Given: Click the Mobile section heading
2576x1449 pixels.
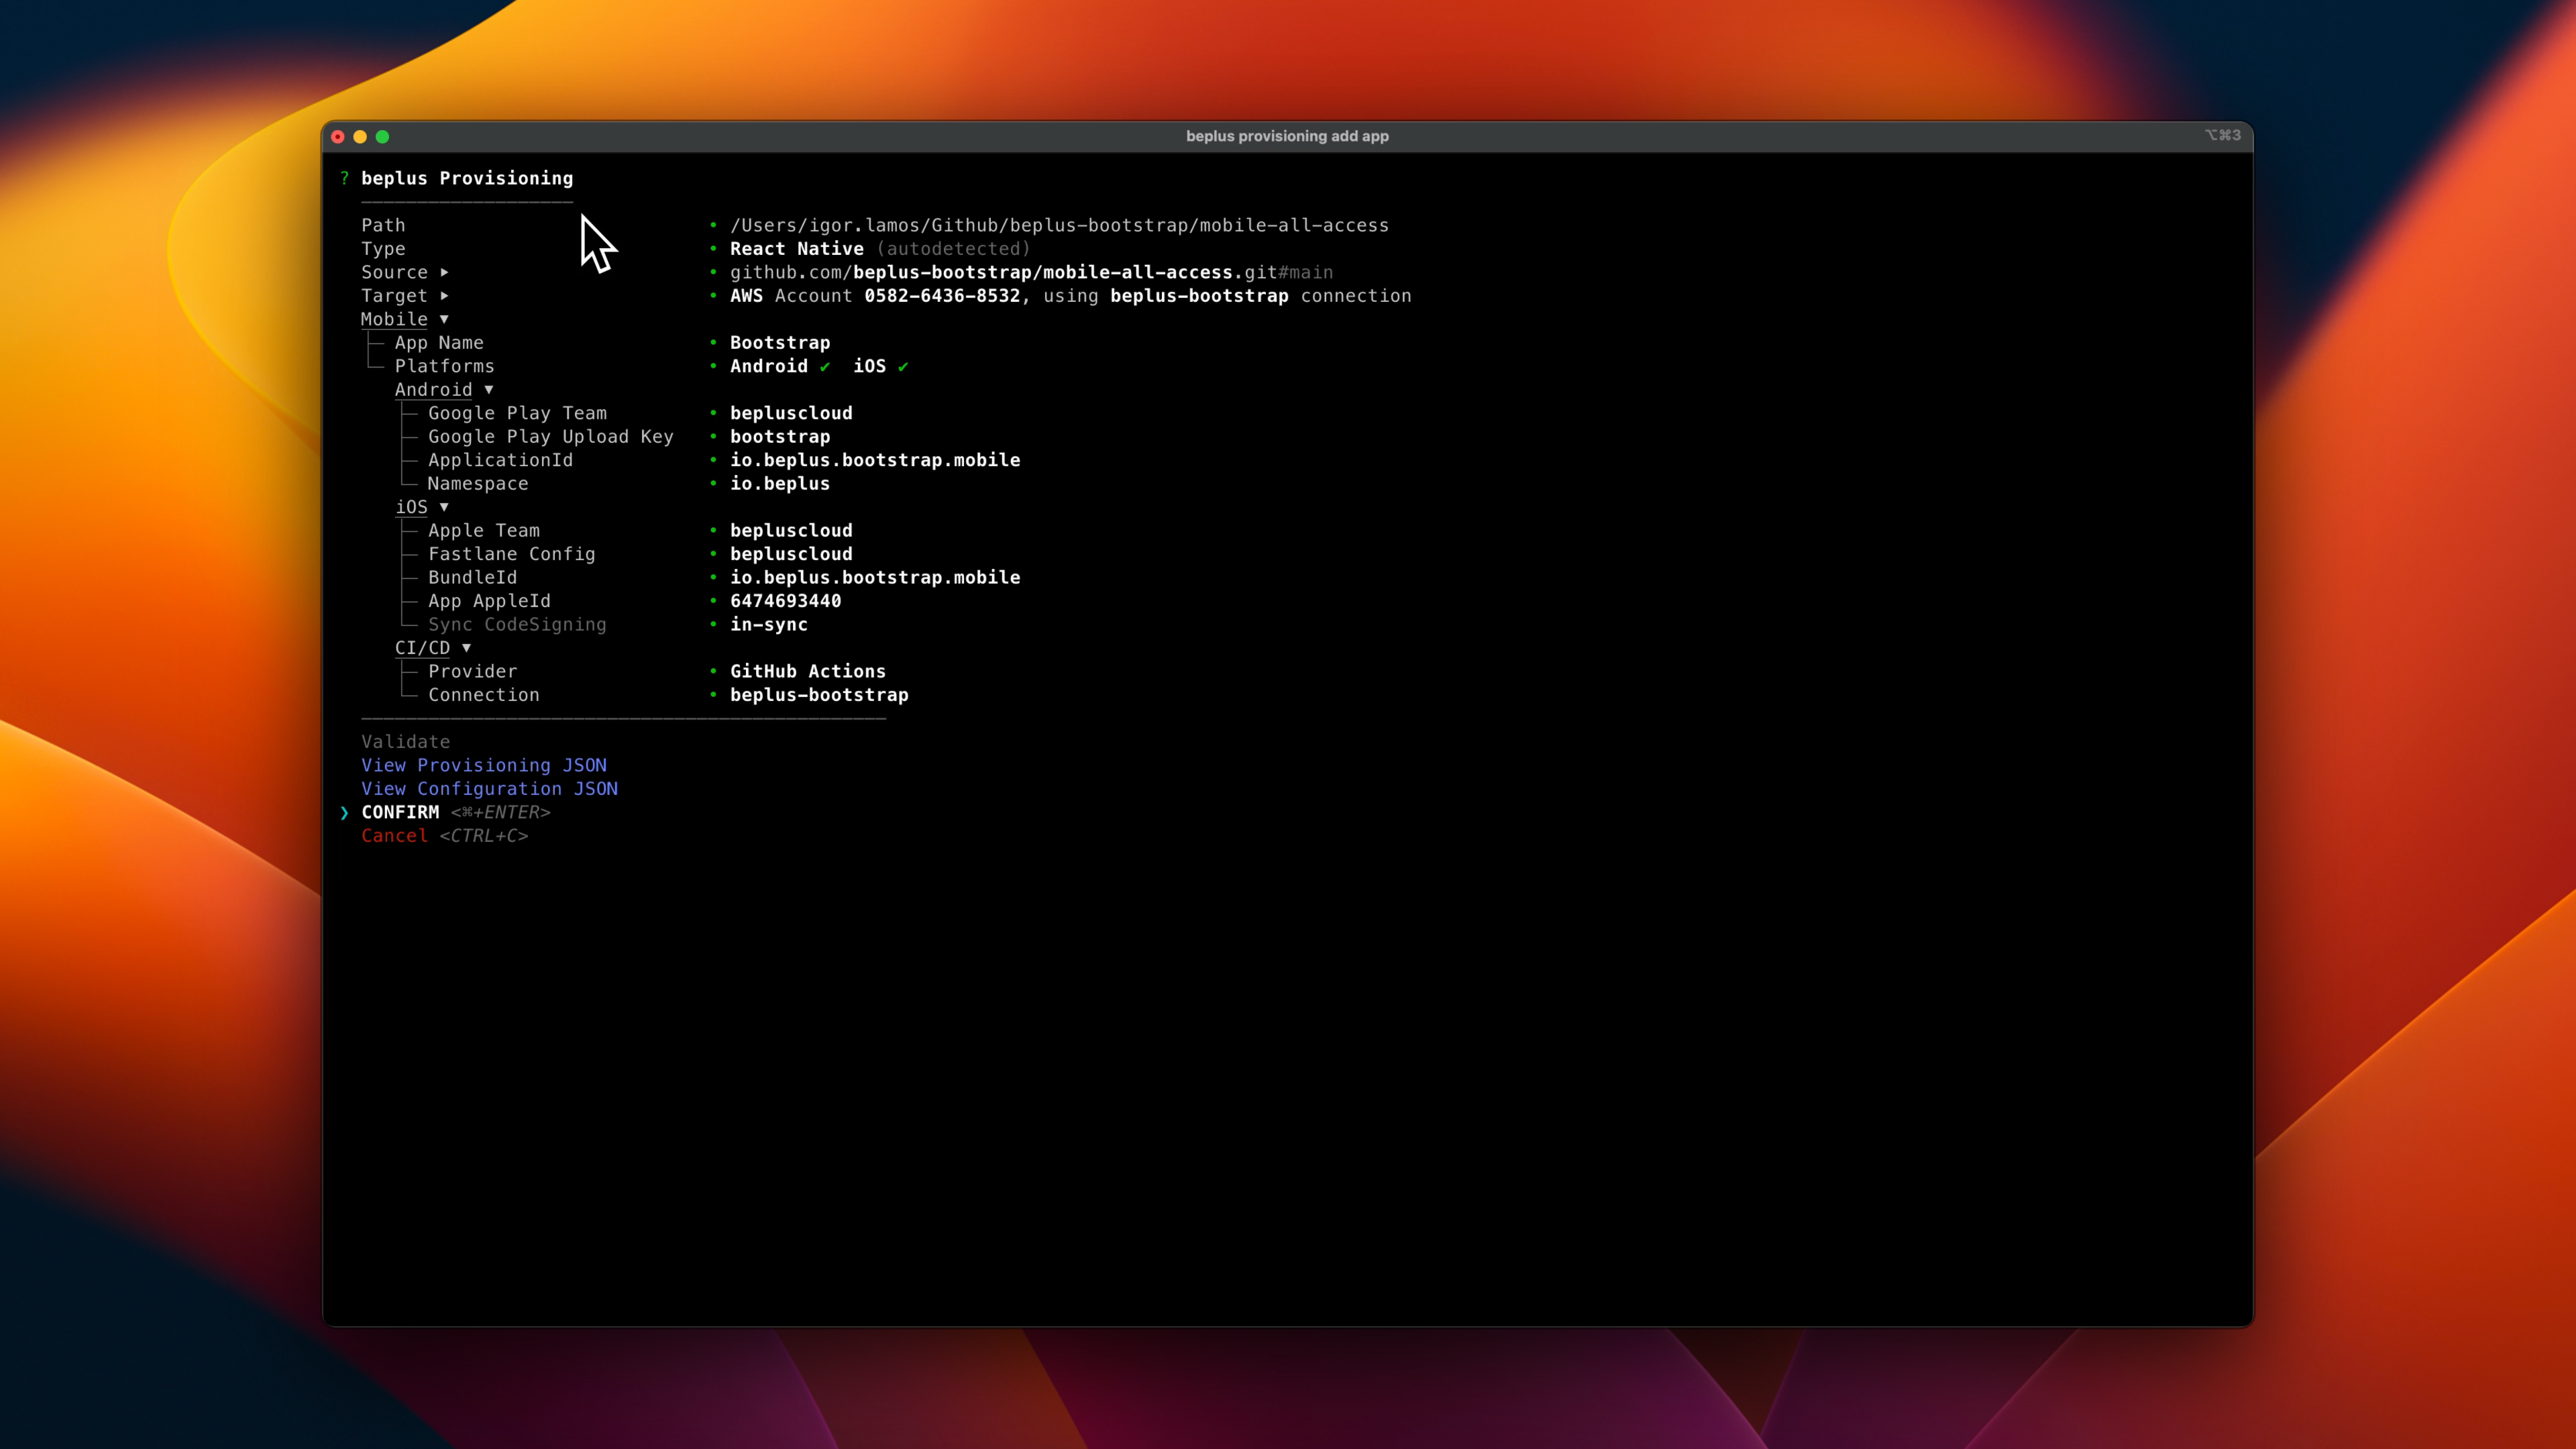Looking at the screenshot, I should (x=394, y=319).
